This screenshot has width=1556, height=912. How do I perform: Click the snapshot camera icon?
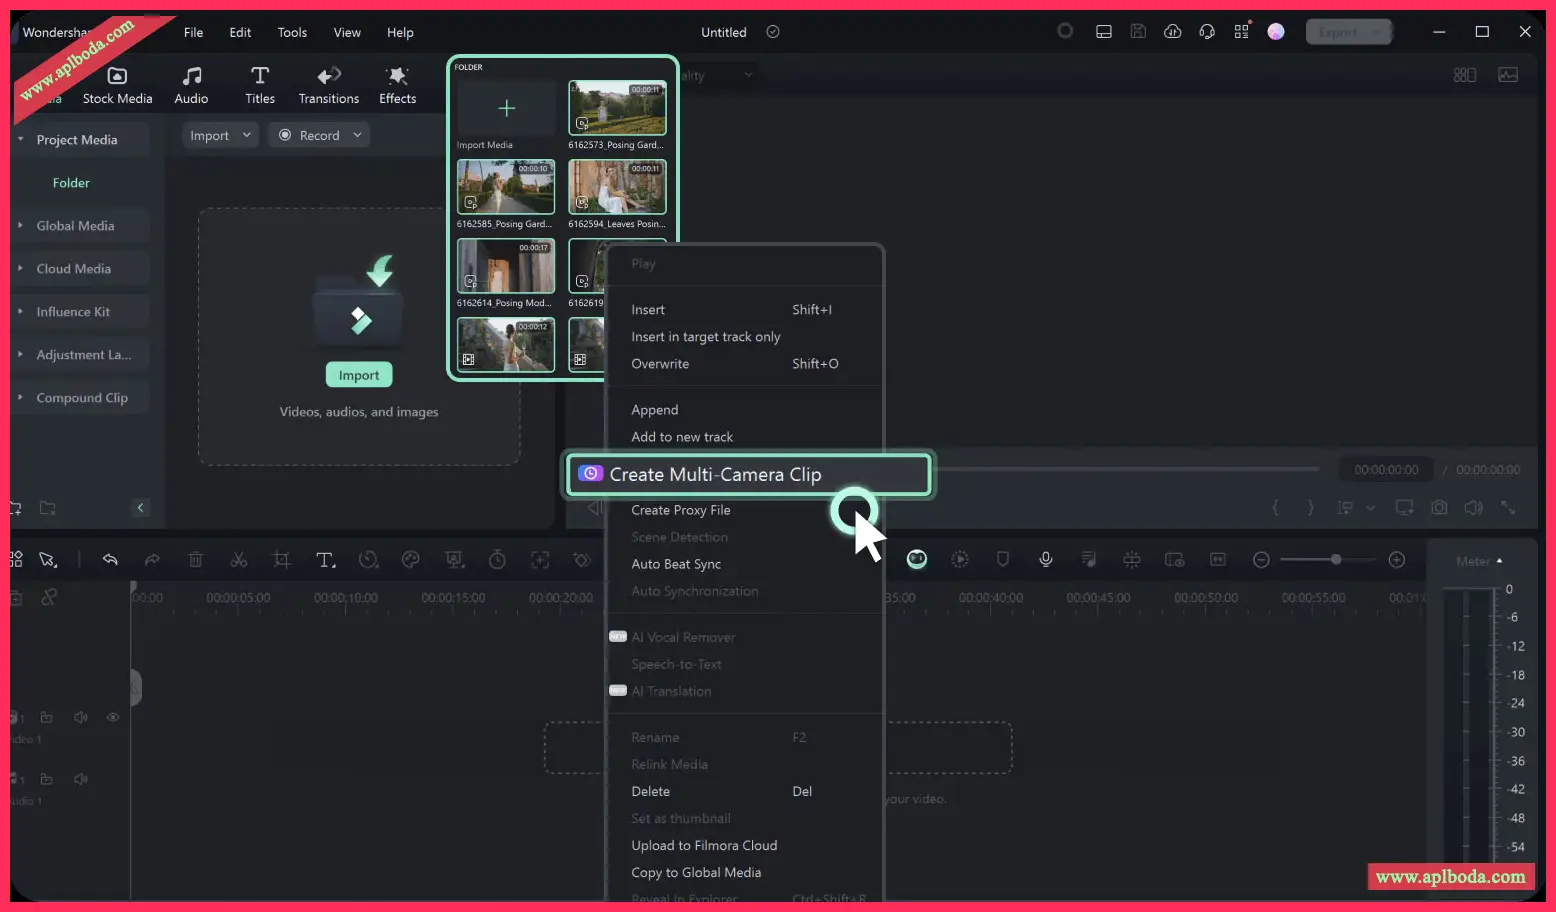(1439, 508)
